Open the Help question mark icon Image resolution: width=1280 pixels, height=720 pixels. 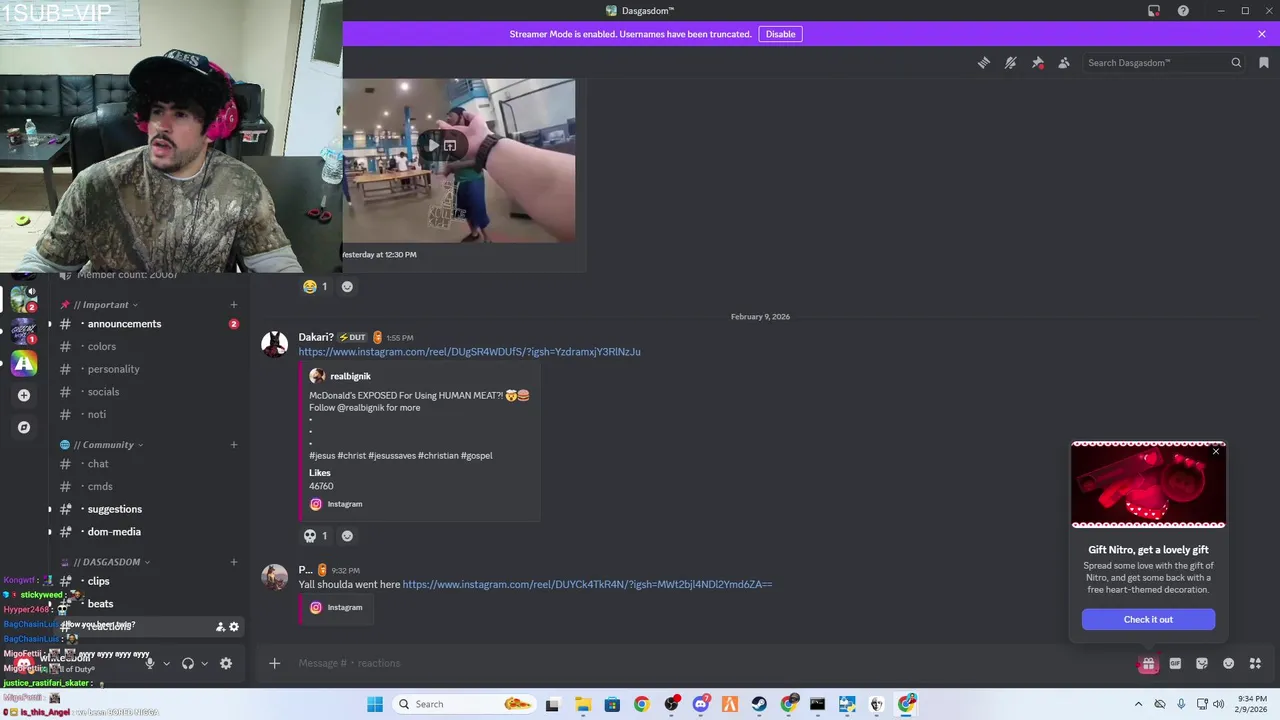(x=1183, y=11)
